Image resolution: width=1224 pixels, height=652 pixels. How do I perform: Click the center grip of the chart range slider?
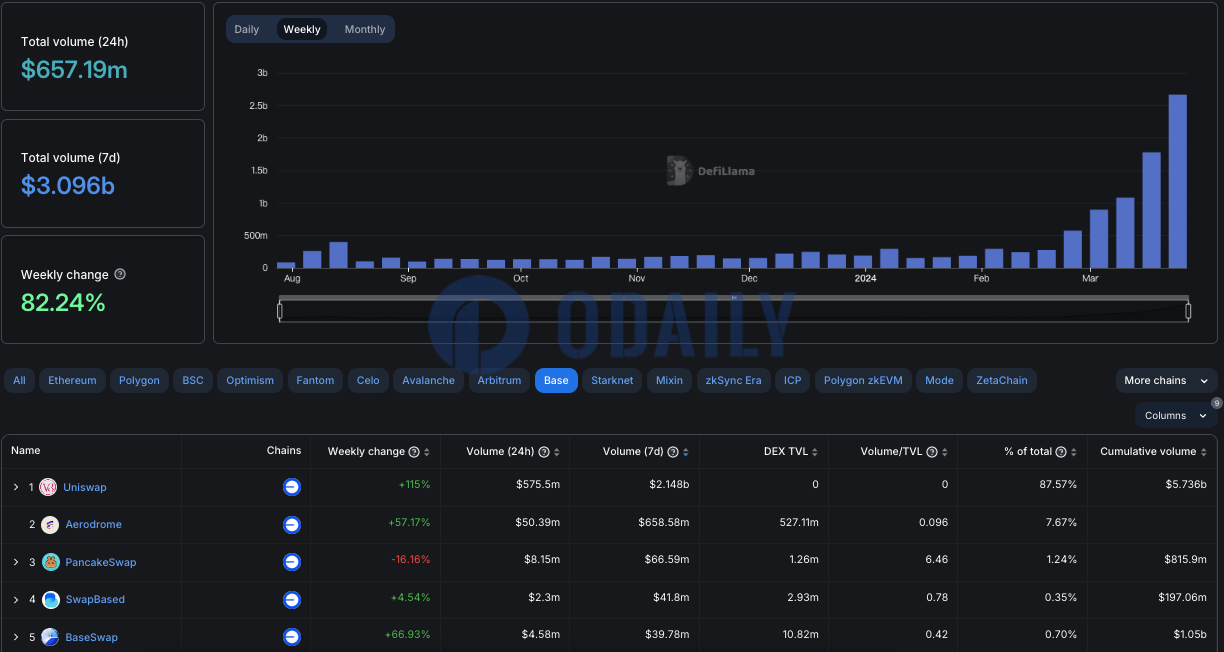734,298
